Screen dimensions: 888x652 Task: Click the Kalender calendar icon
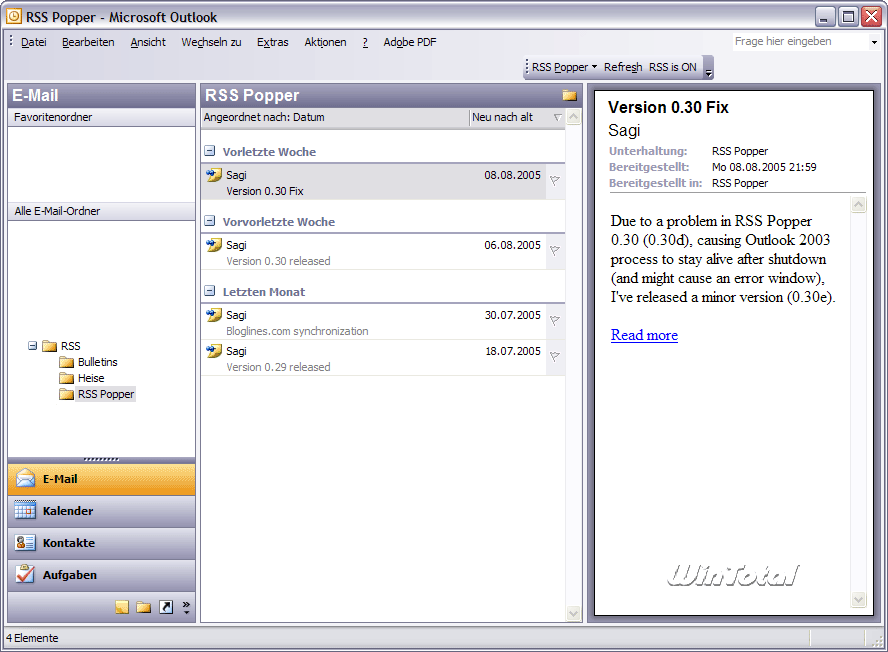click(25, 510)
